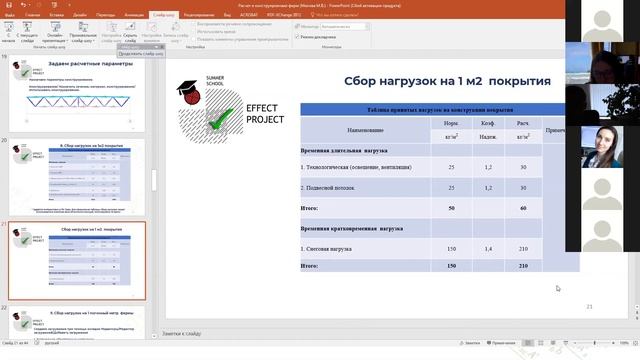640x360 pixels.
Task: Switch to Slide Sorter view icon
Action: pos(540,343)
